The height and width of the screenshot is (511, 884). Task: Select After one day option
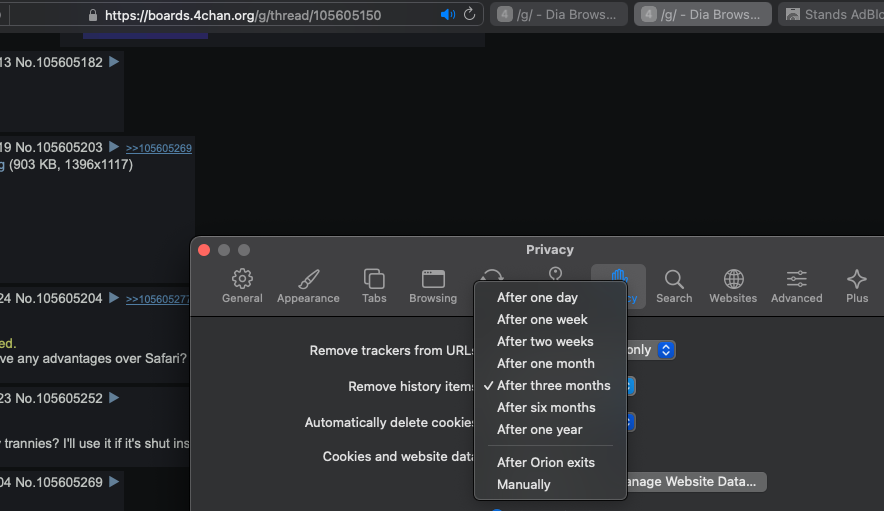tap(550, 297)
